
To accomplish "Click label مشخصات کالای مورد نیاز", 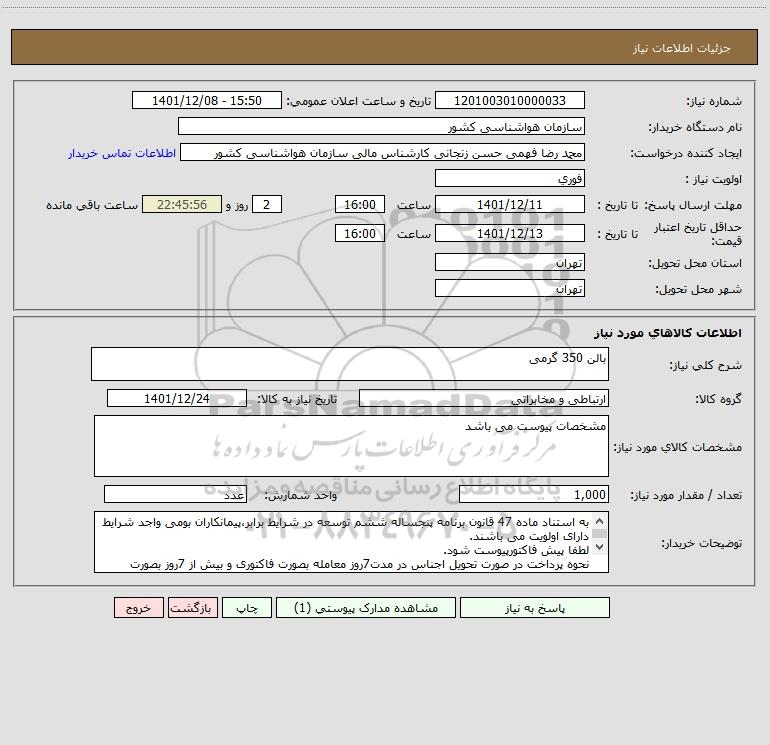I will coord(678,447).
